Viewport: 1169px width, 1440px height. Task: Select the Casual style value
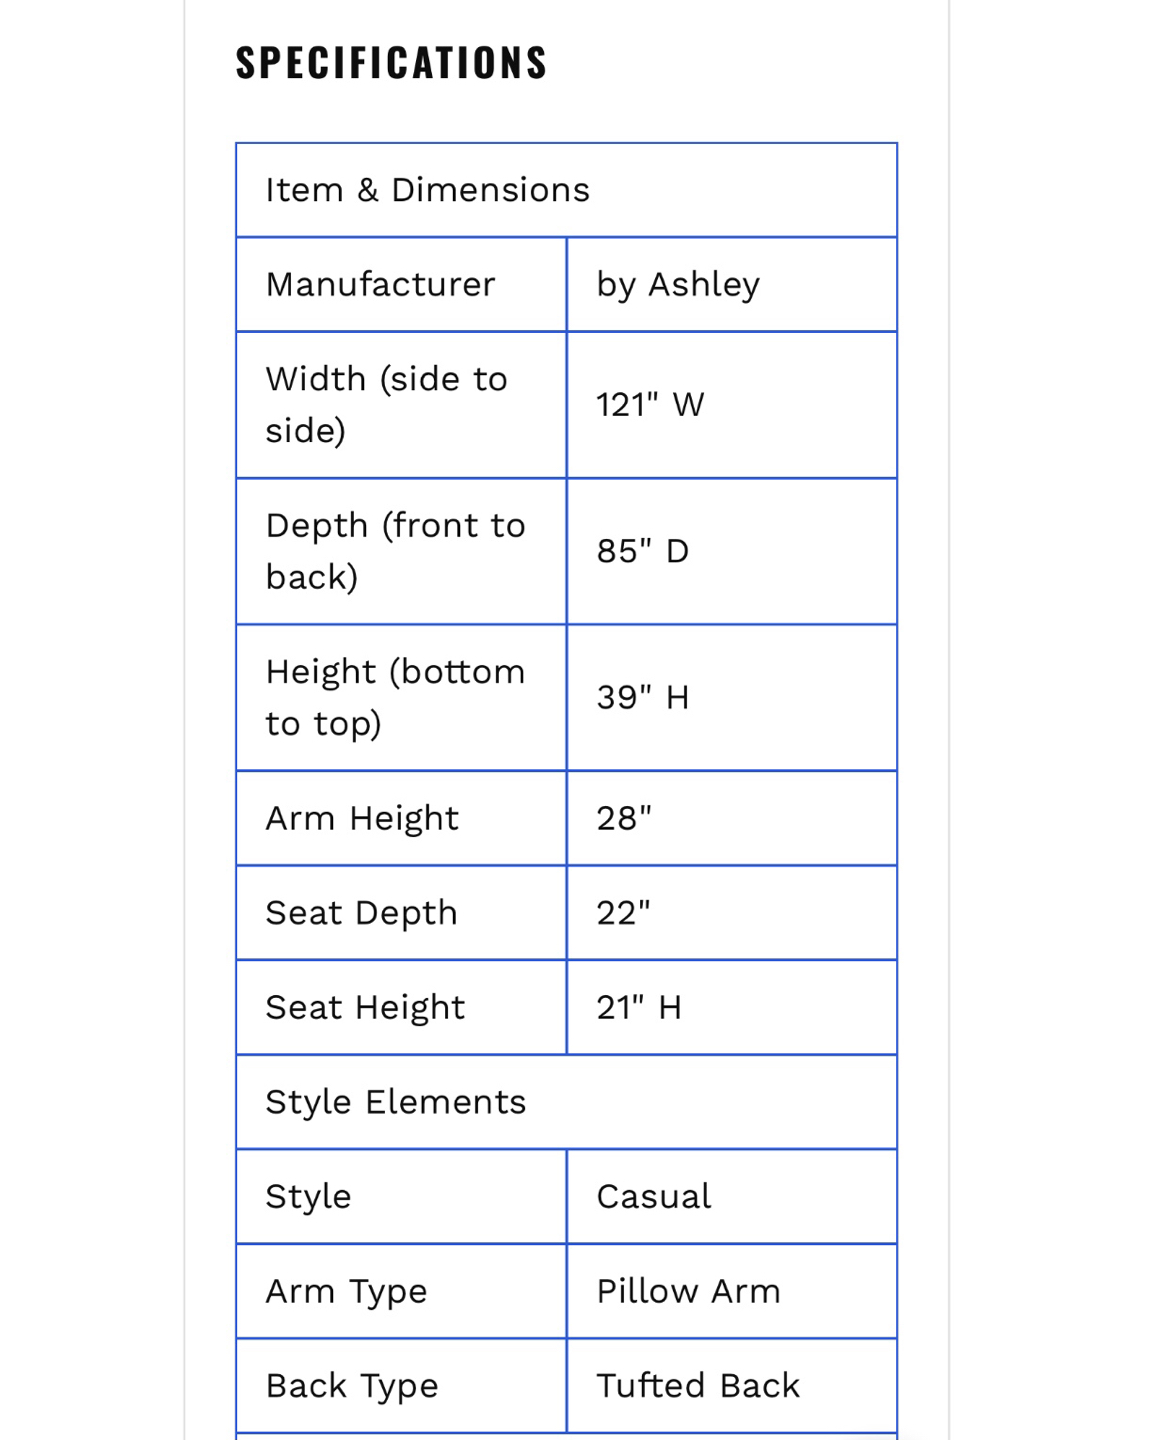pyautogui.click(x=654, y=1196)
